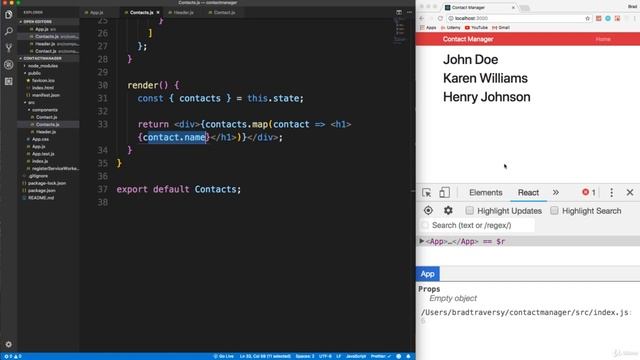This screenshot has width=640, height=360.
Task: Click the App breadcrumb in React DevTools
Action: coord(427,274)
